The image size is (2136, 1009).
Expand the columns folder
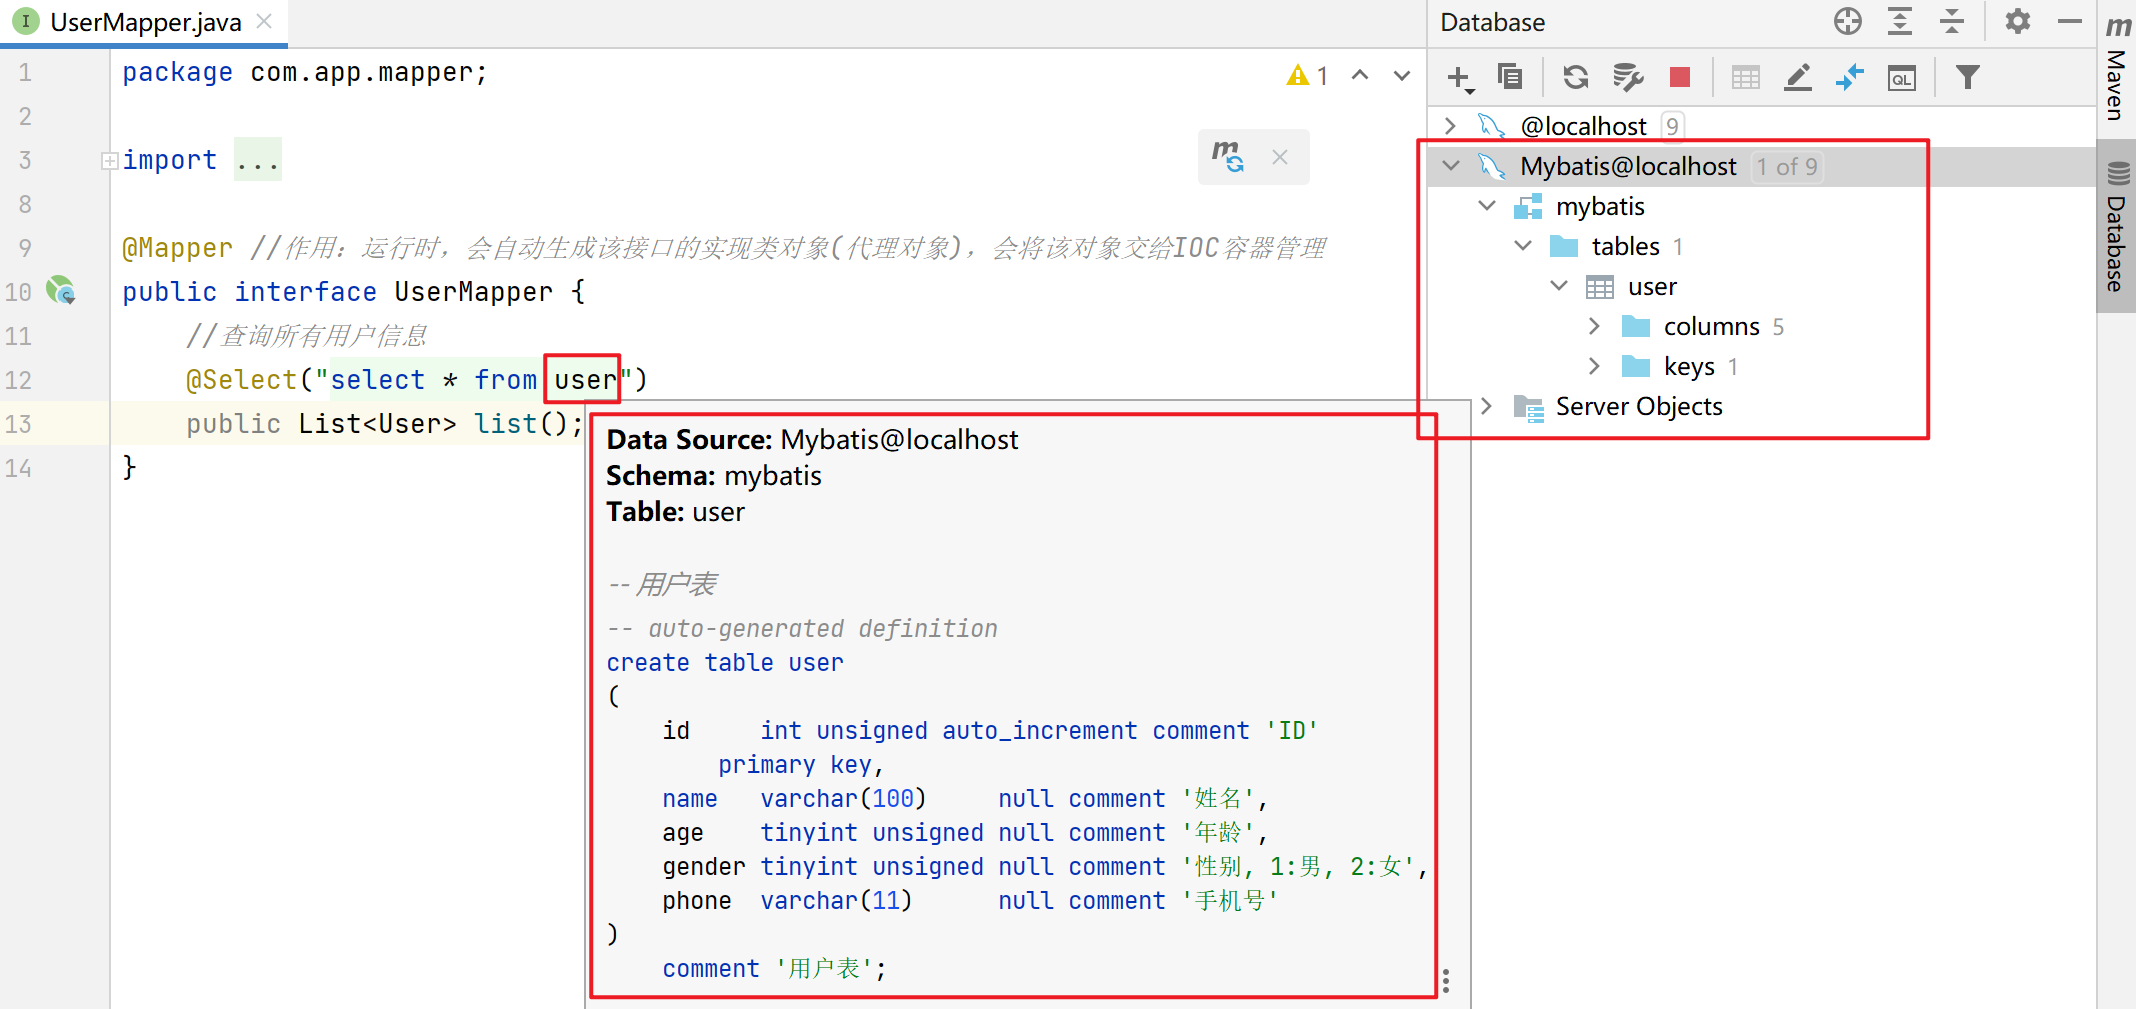coord(1595,326)
